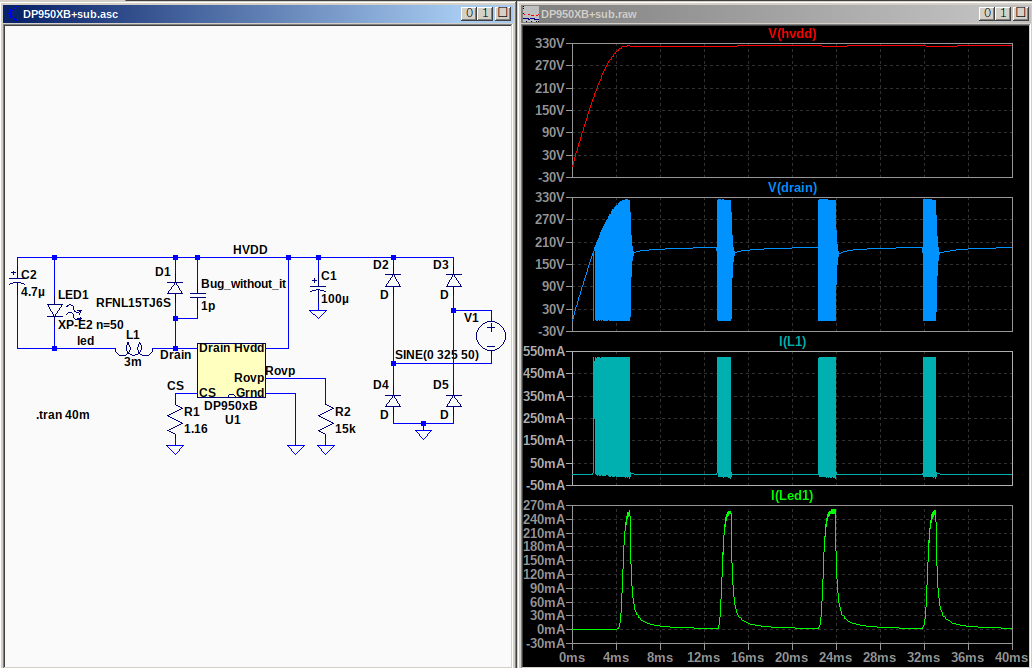Click the L1 inductor symbol

coord(132,349)
